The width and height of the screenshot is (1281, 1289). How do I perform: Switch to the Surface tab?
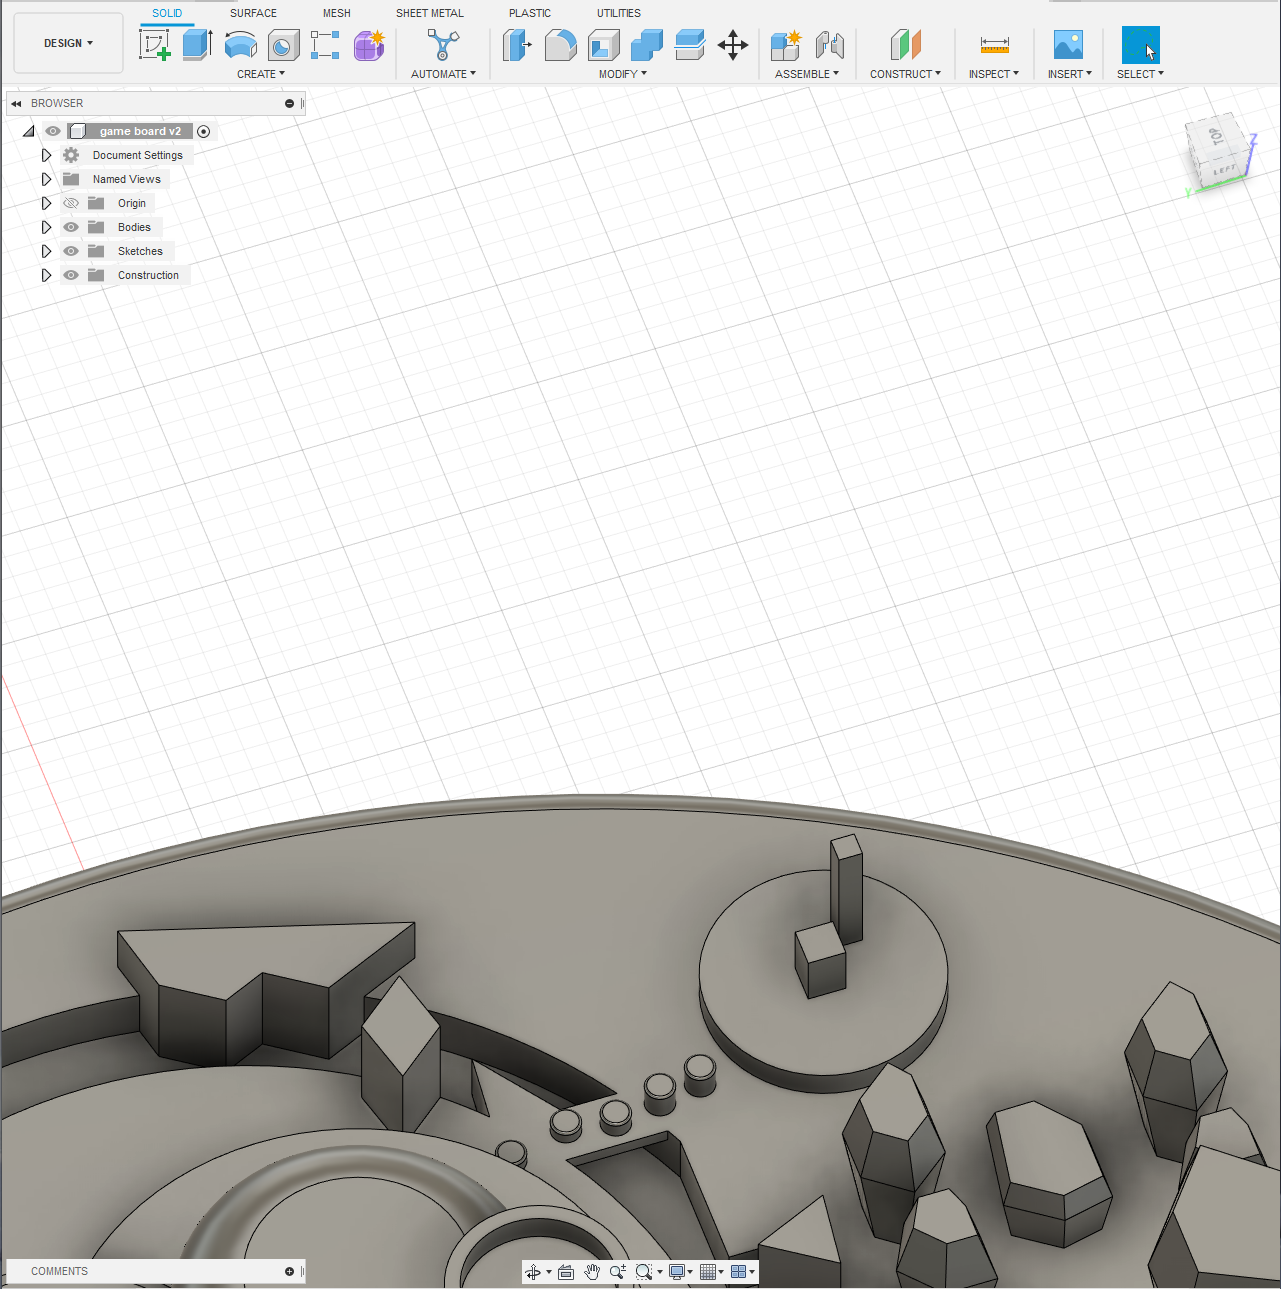tap(253, 13)
